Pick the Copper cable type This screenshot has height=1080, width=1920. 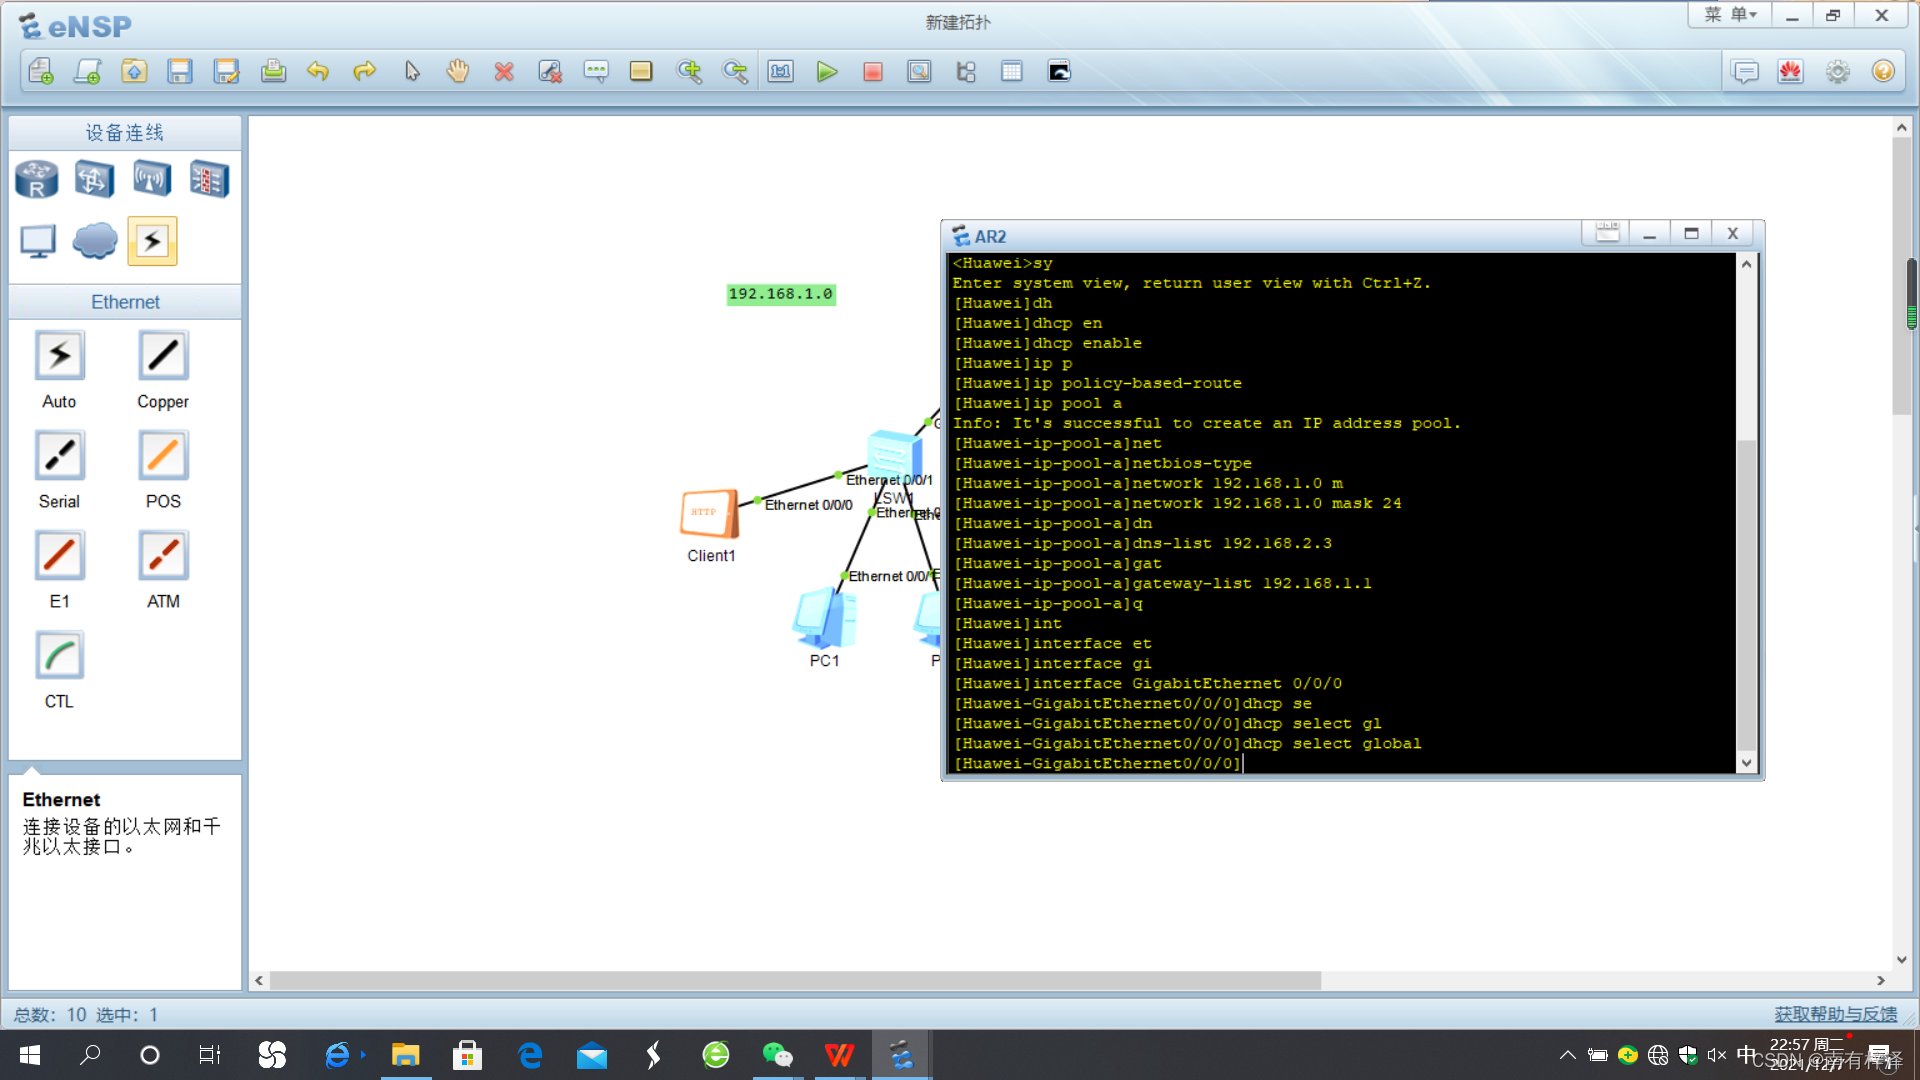click(x=163, y=356)
